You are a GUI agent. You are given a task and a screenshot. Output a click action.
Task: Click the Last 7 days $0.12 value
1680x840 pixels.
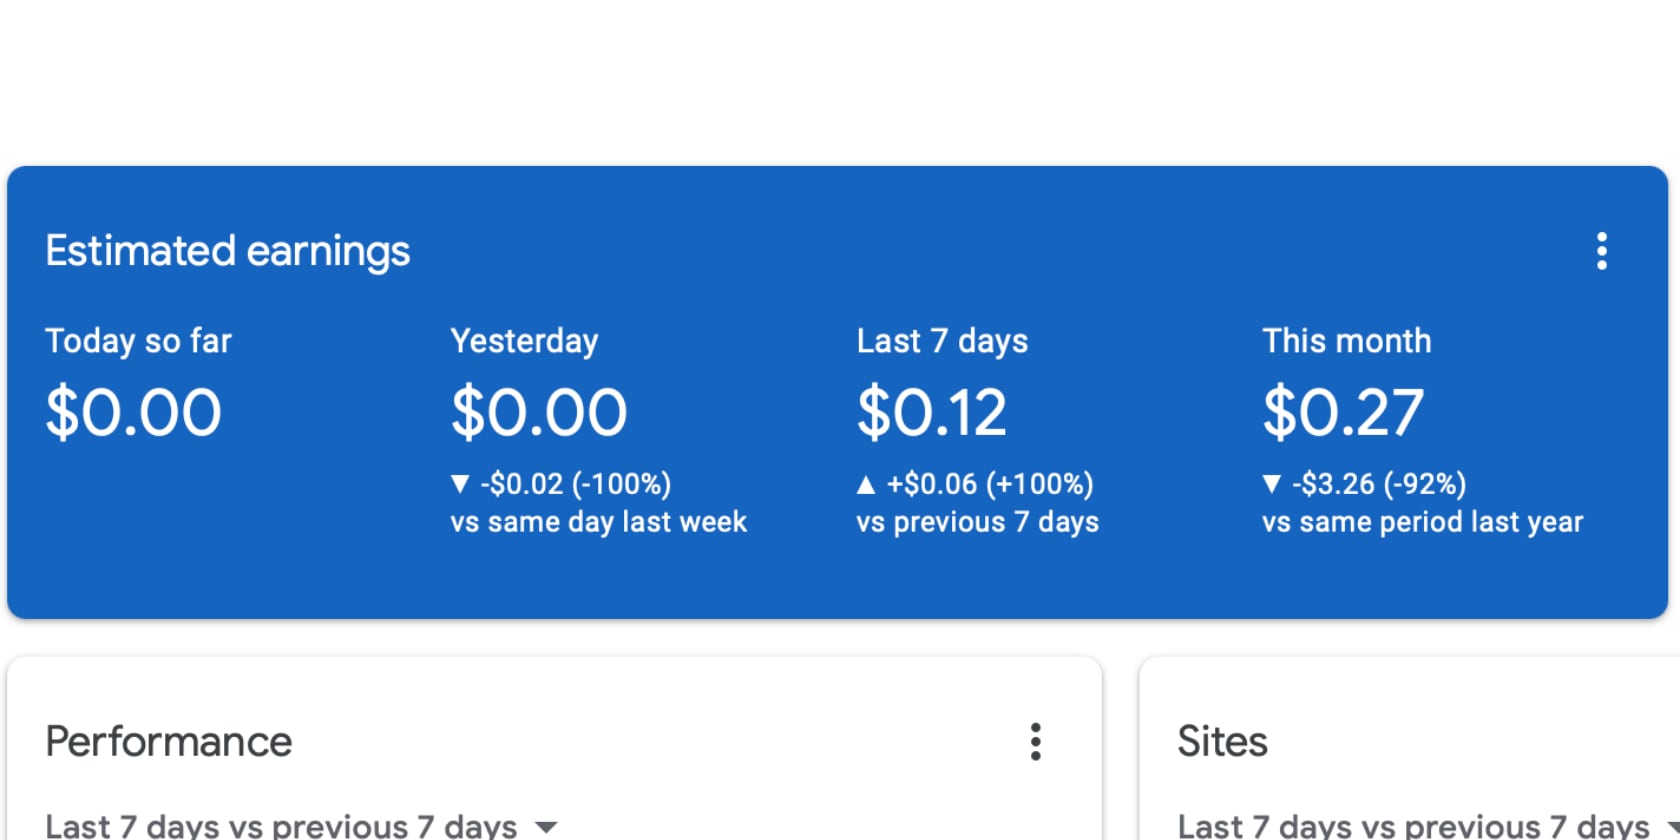[931, 412]
